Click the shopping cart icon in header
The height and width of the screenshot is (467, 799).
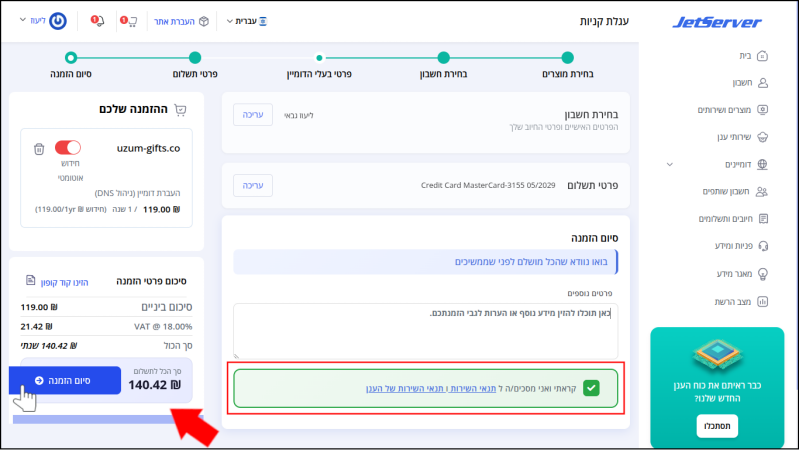[131, 21]
